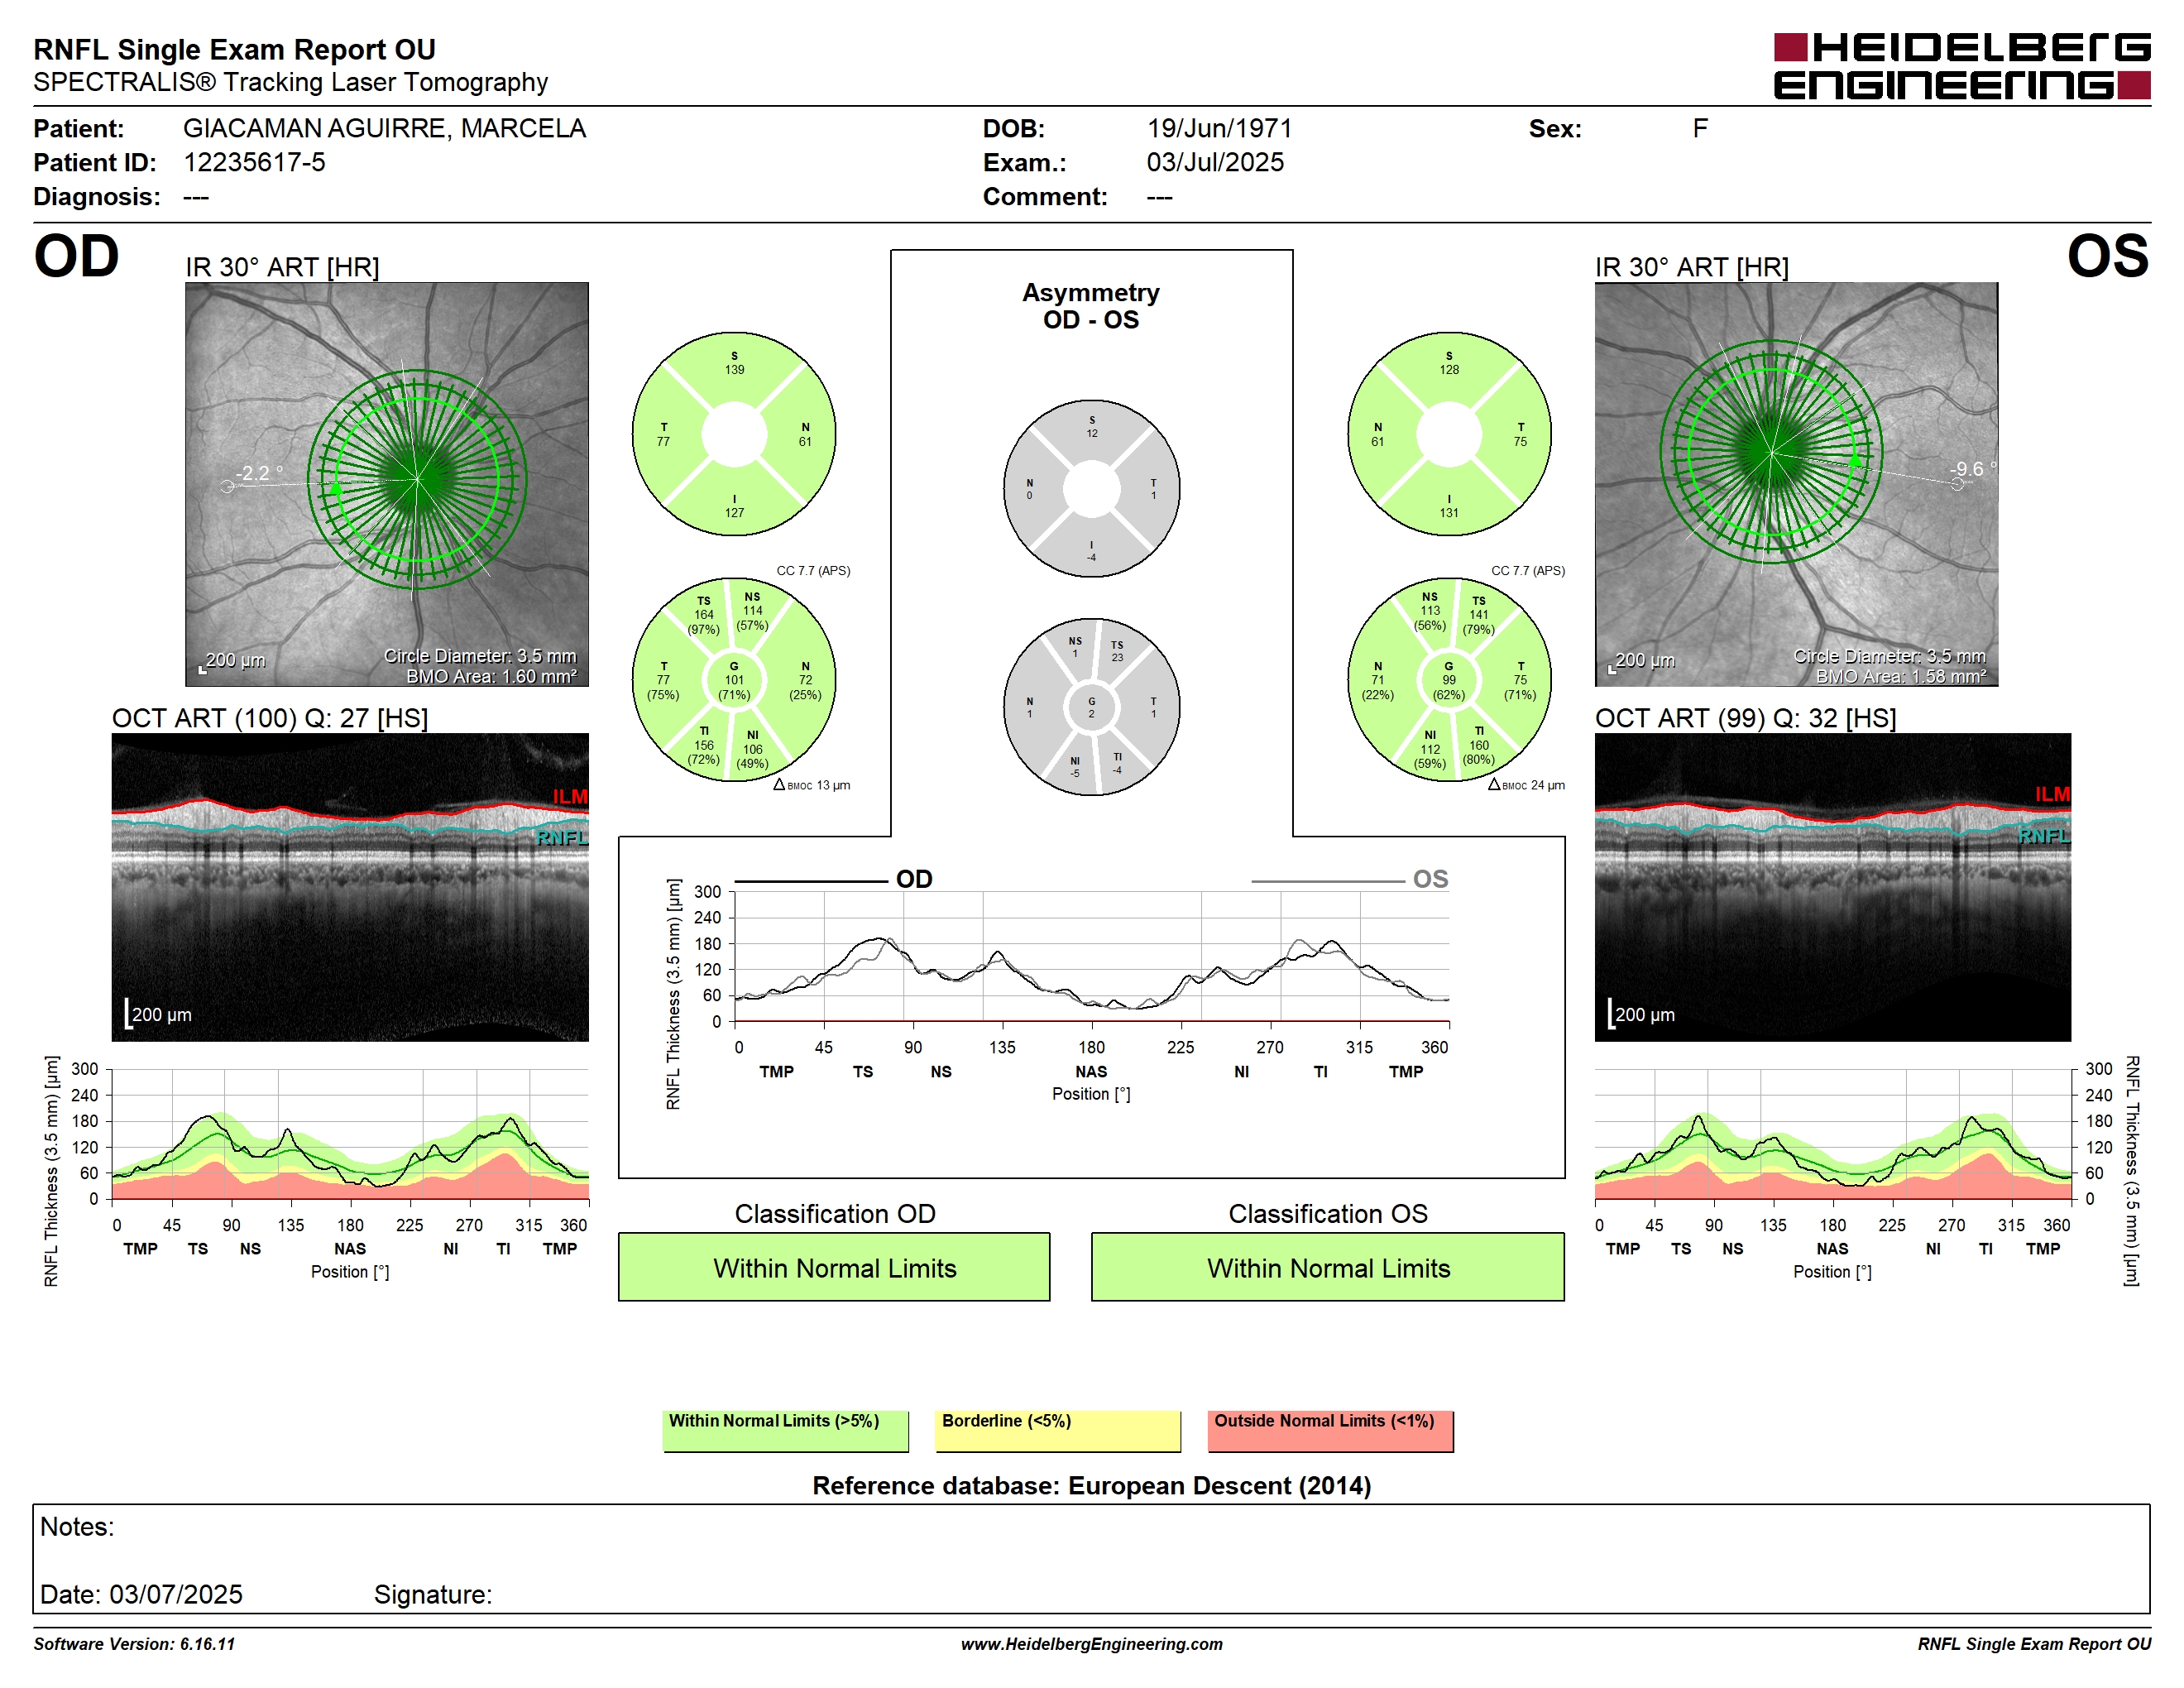This screenshot has width=2184, height=1688.
Task: Open the OS OCT B-scan image
Action: (x=1832, y=887)
